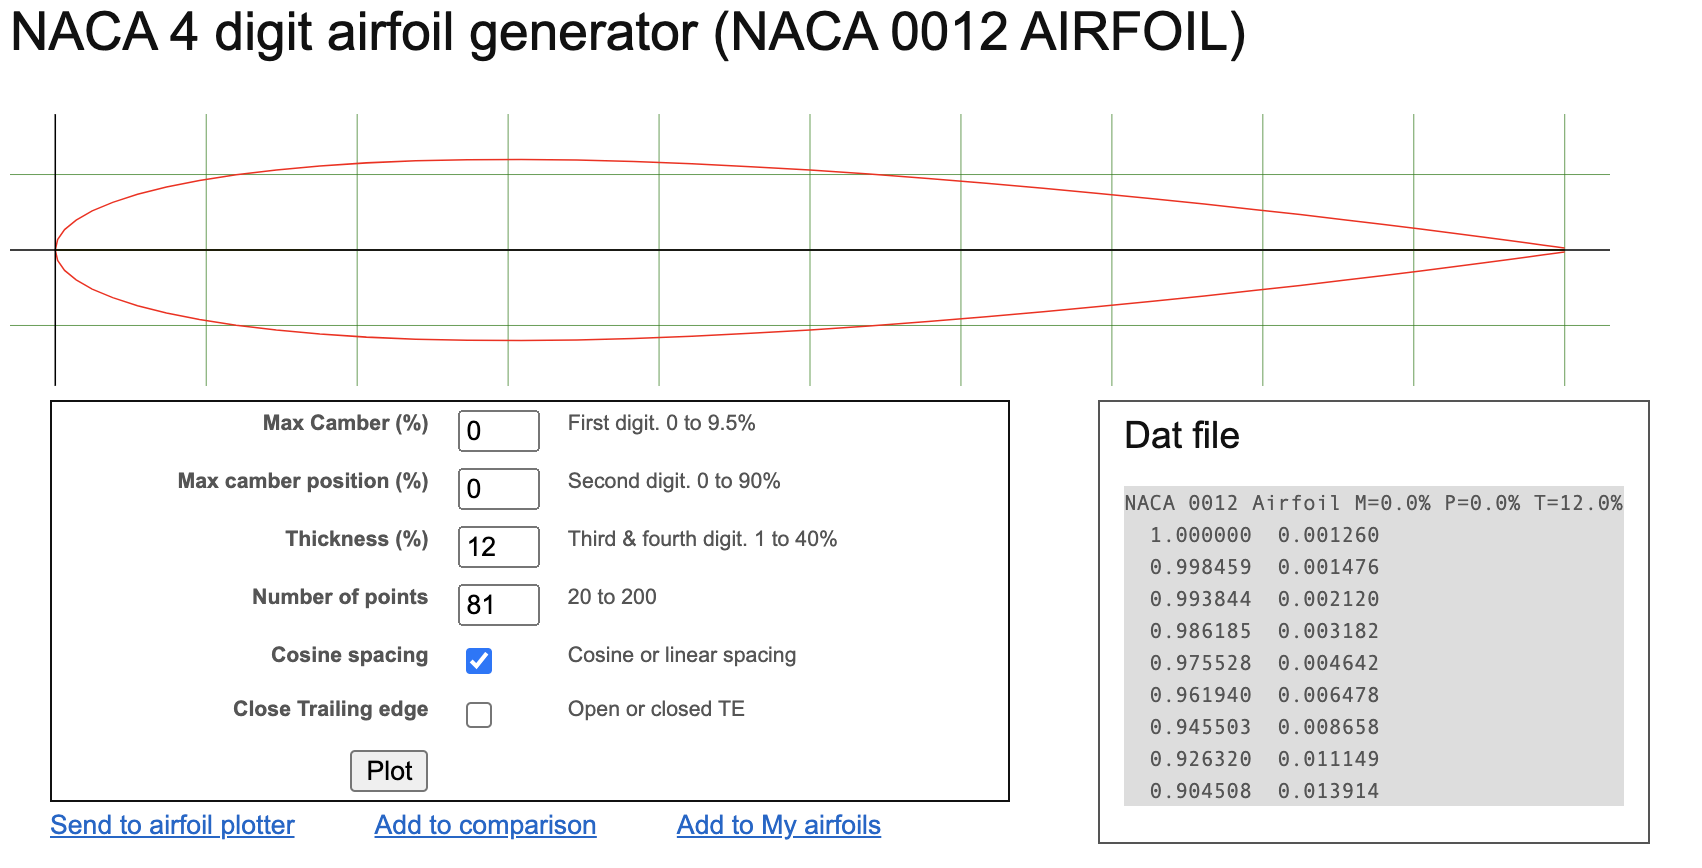Select the Thickness (%) input field

click(x=498, y=547)
